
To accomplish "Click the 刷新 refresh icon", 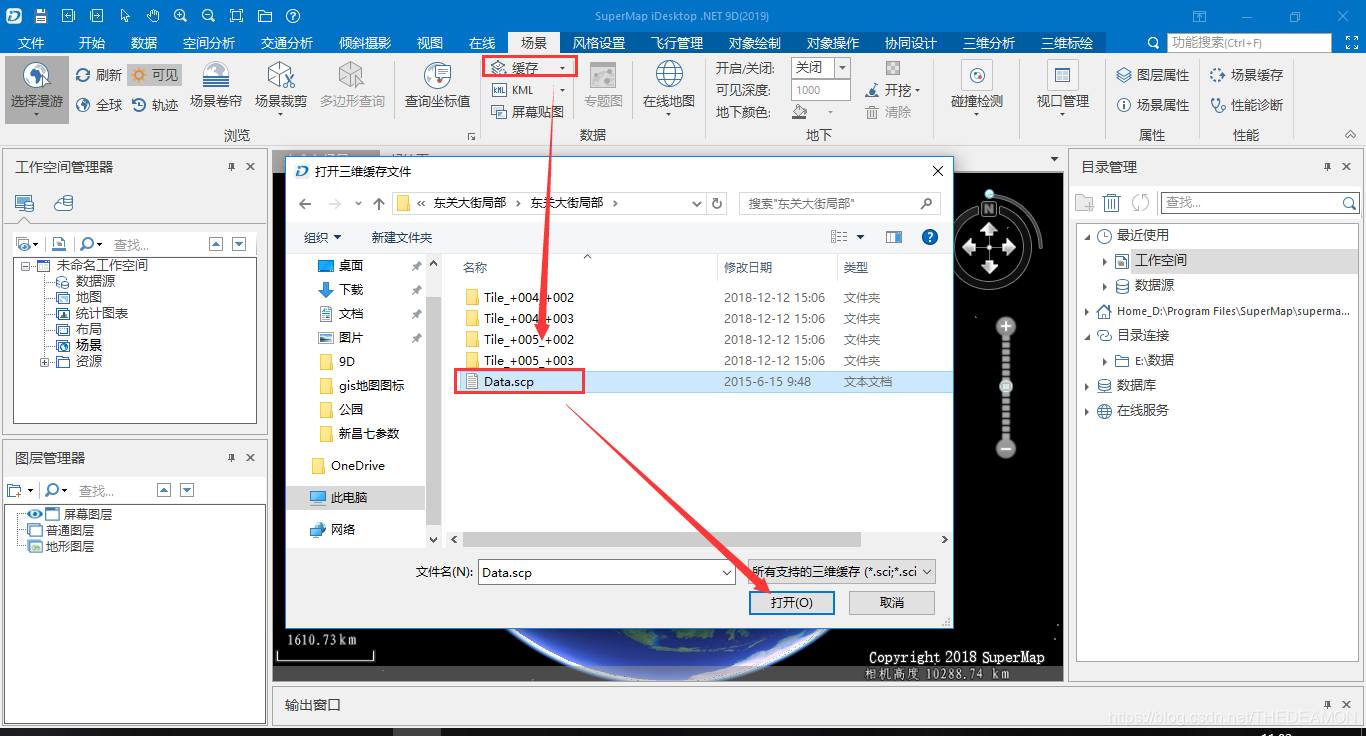I will 83,75.
